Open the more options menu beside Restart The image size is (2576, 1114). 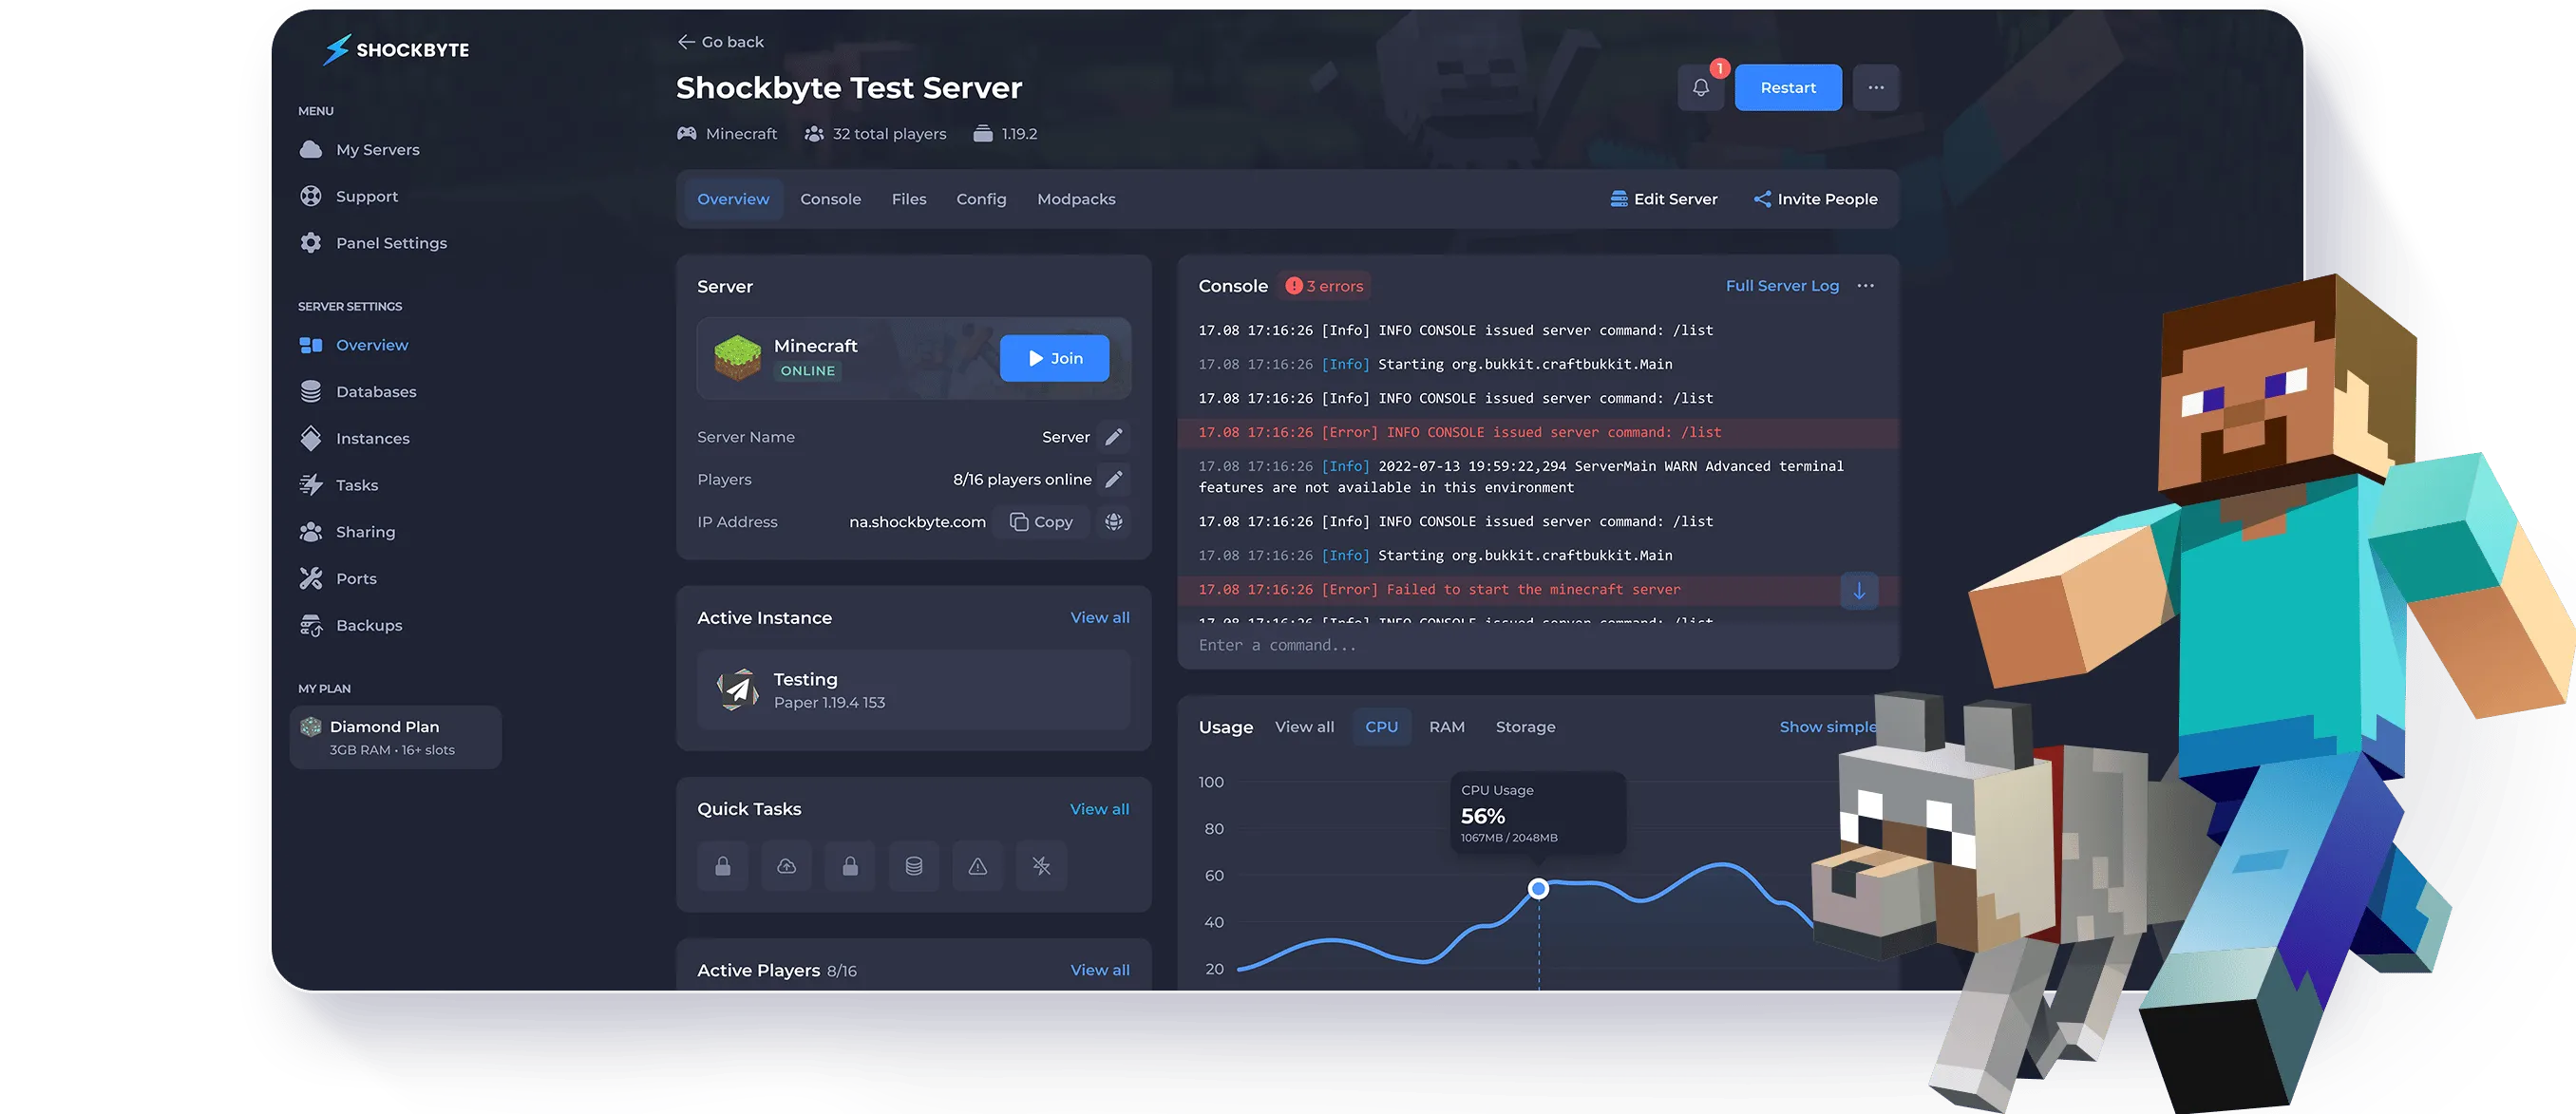pyautogui.click(x=1876, y=87)
